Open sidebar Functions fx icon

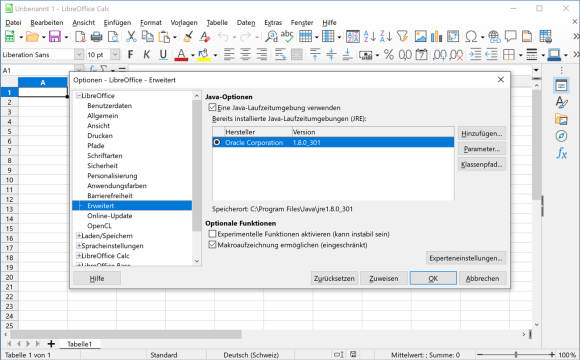tap(562, 152)
